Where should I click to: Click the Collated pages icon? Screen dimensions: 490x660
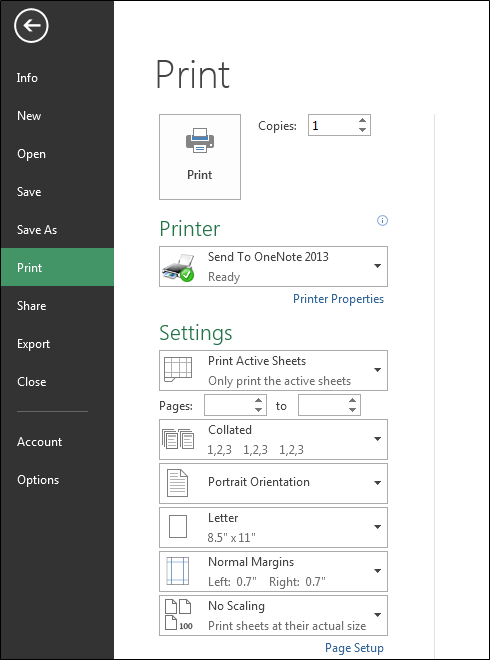[178, 439]
